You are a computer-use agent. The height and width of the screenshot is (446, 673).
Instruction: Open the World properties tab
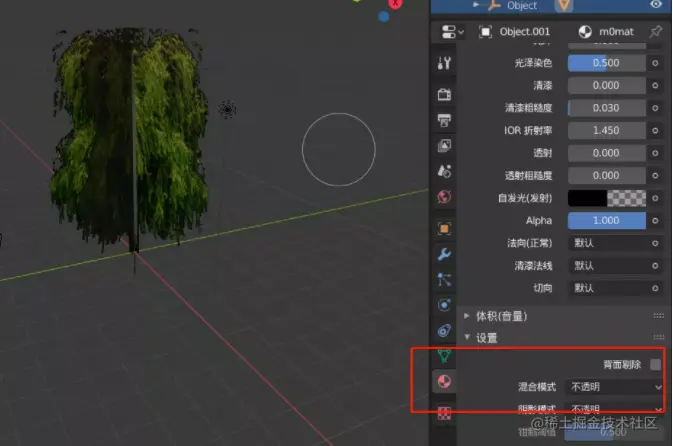(444, 197)
